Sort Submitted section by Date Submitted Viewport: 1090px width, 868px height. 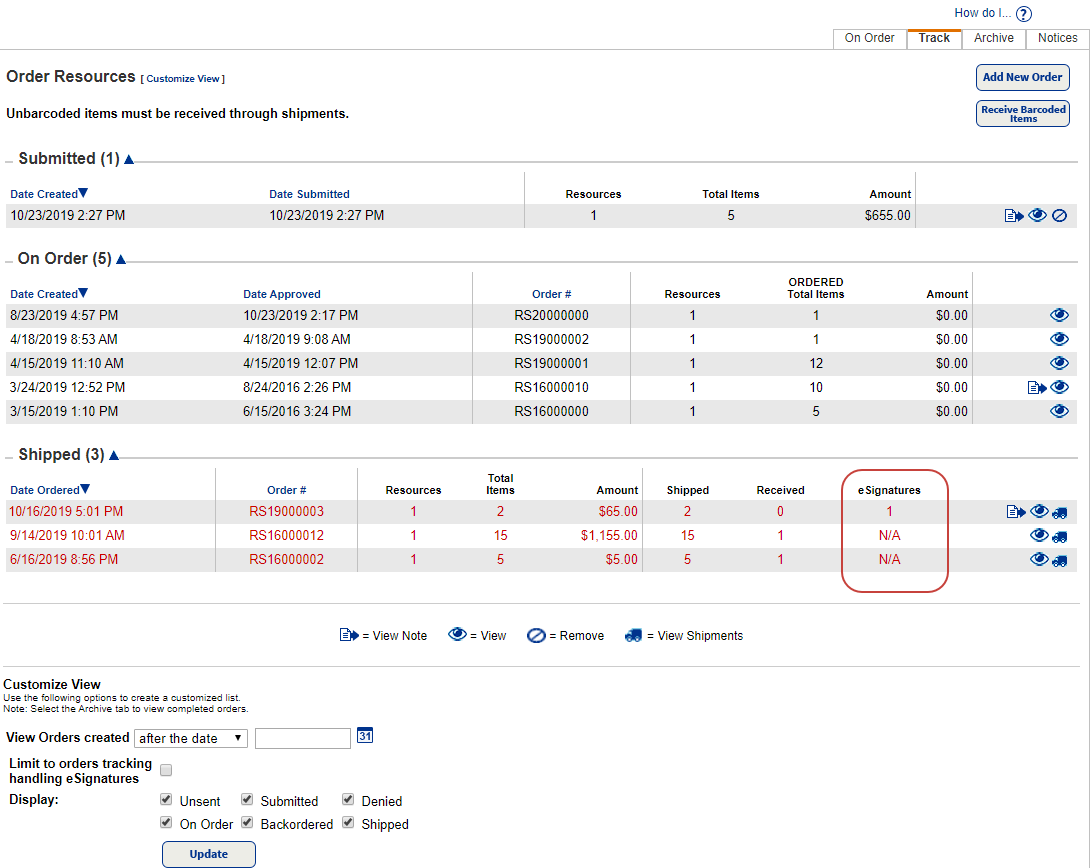coord(309,195)
